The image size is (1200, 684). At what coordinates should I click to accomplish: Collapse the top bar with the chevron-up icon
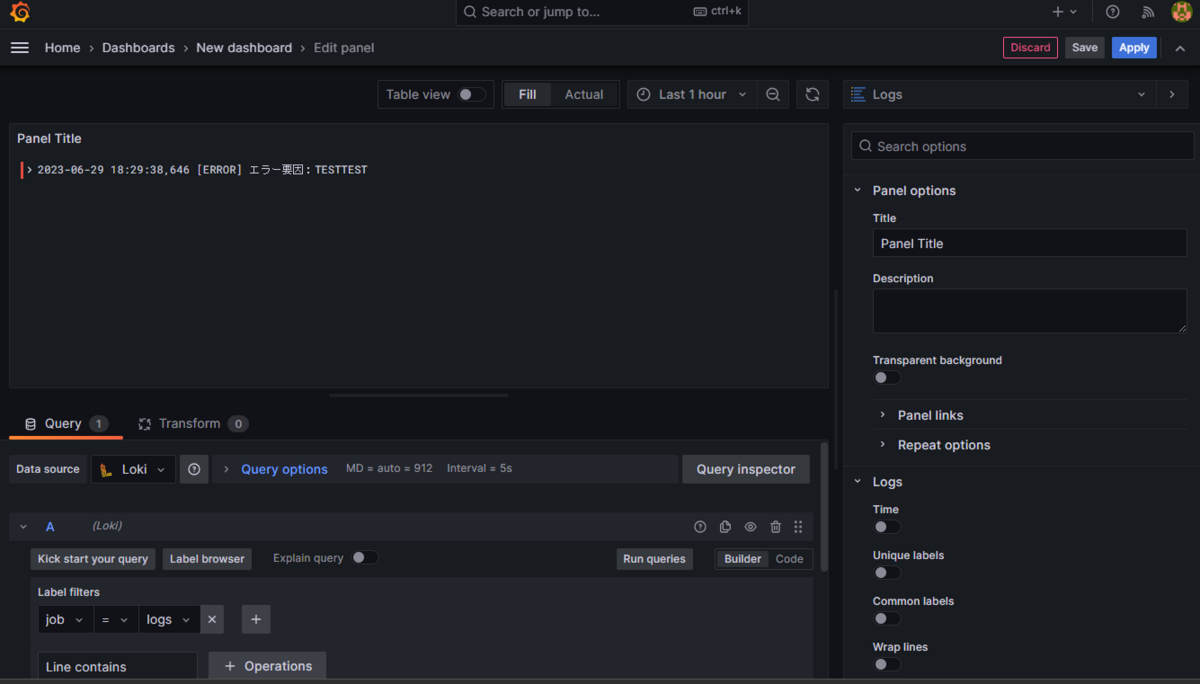click(x=1180, y=48)
